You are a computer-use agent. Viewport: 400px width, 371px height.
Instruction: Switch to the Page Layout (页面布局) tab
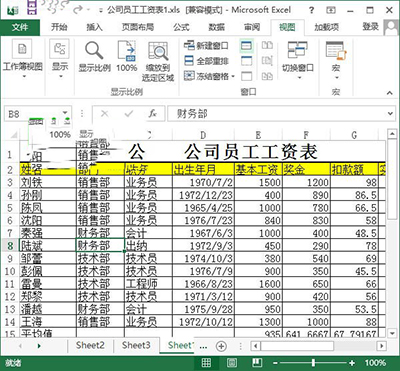[x=138, y=27]
